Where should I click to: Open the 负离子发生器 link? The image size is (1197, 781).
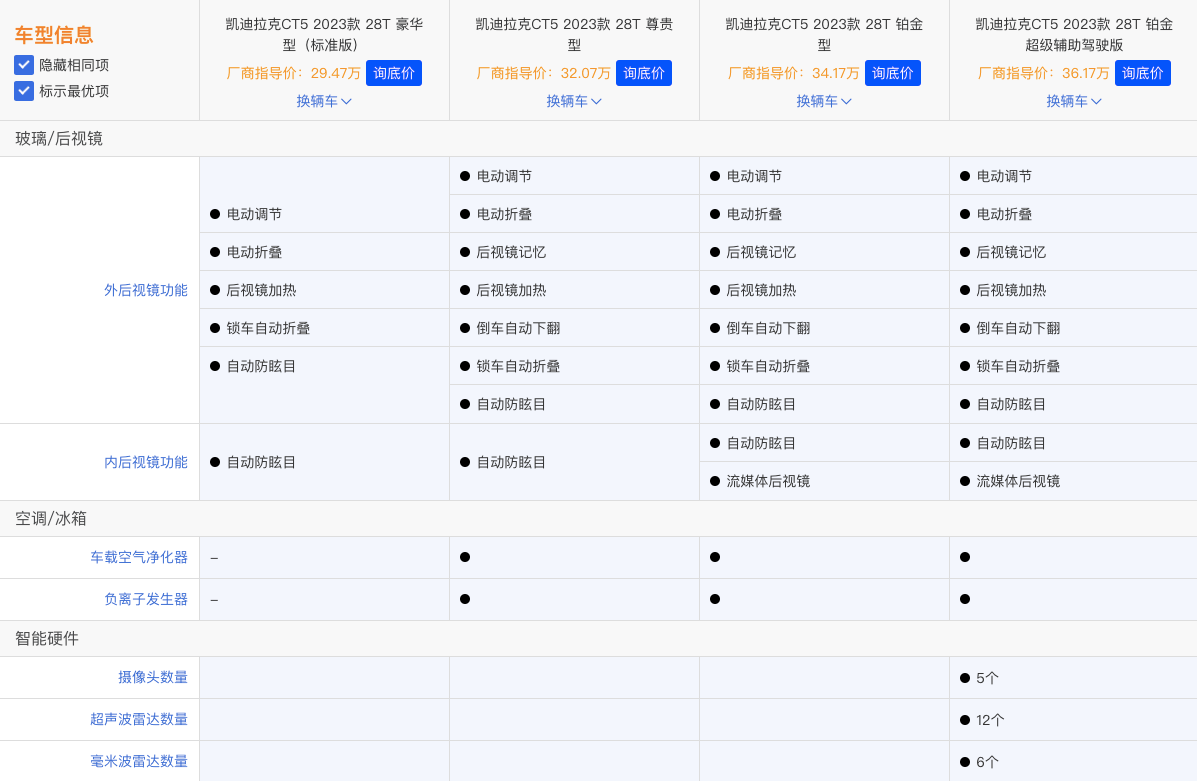[146, 599]
